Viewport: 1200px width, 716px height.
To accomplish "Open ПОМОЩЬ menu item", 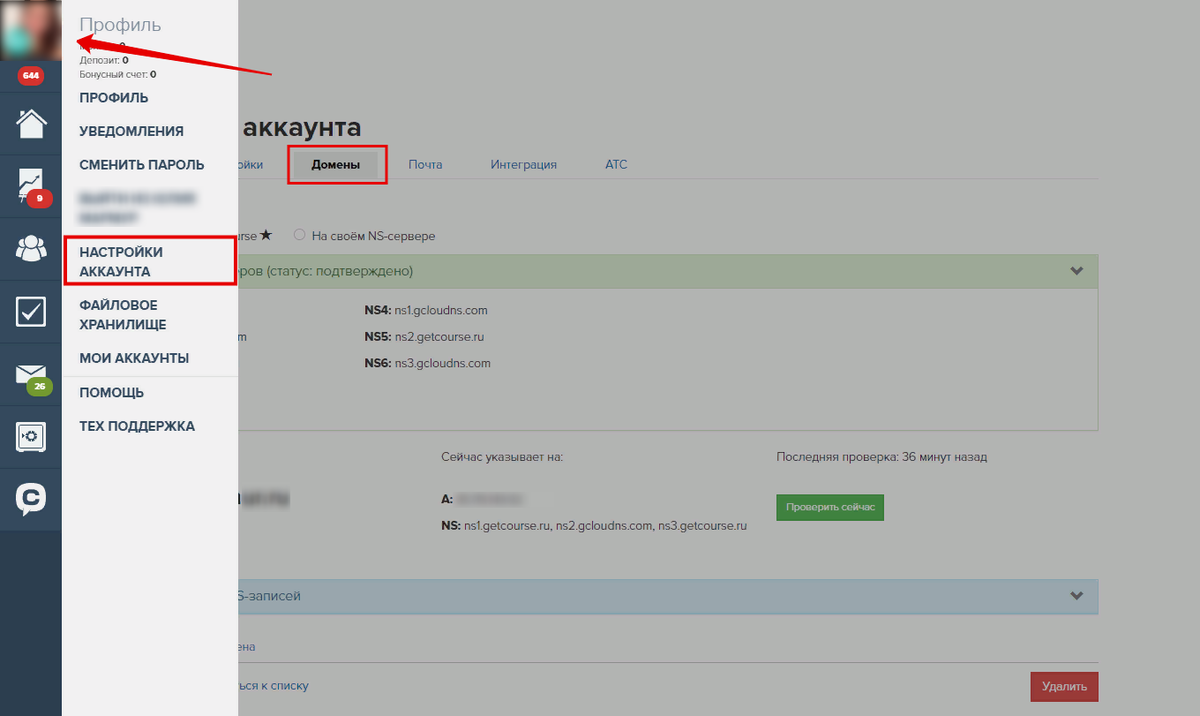I will (112, 393).
